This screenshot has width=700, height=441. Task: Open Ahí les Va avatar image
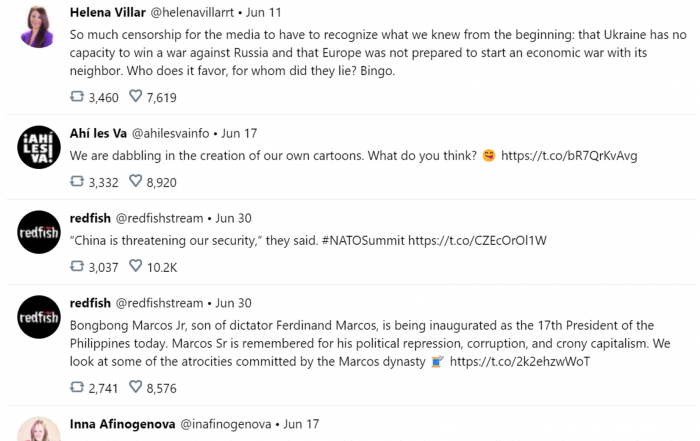(39, 147)
